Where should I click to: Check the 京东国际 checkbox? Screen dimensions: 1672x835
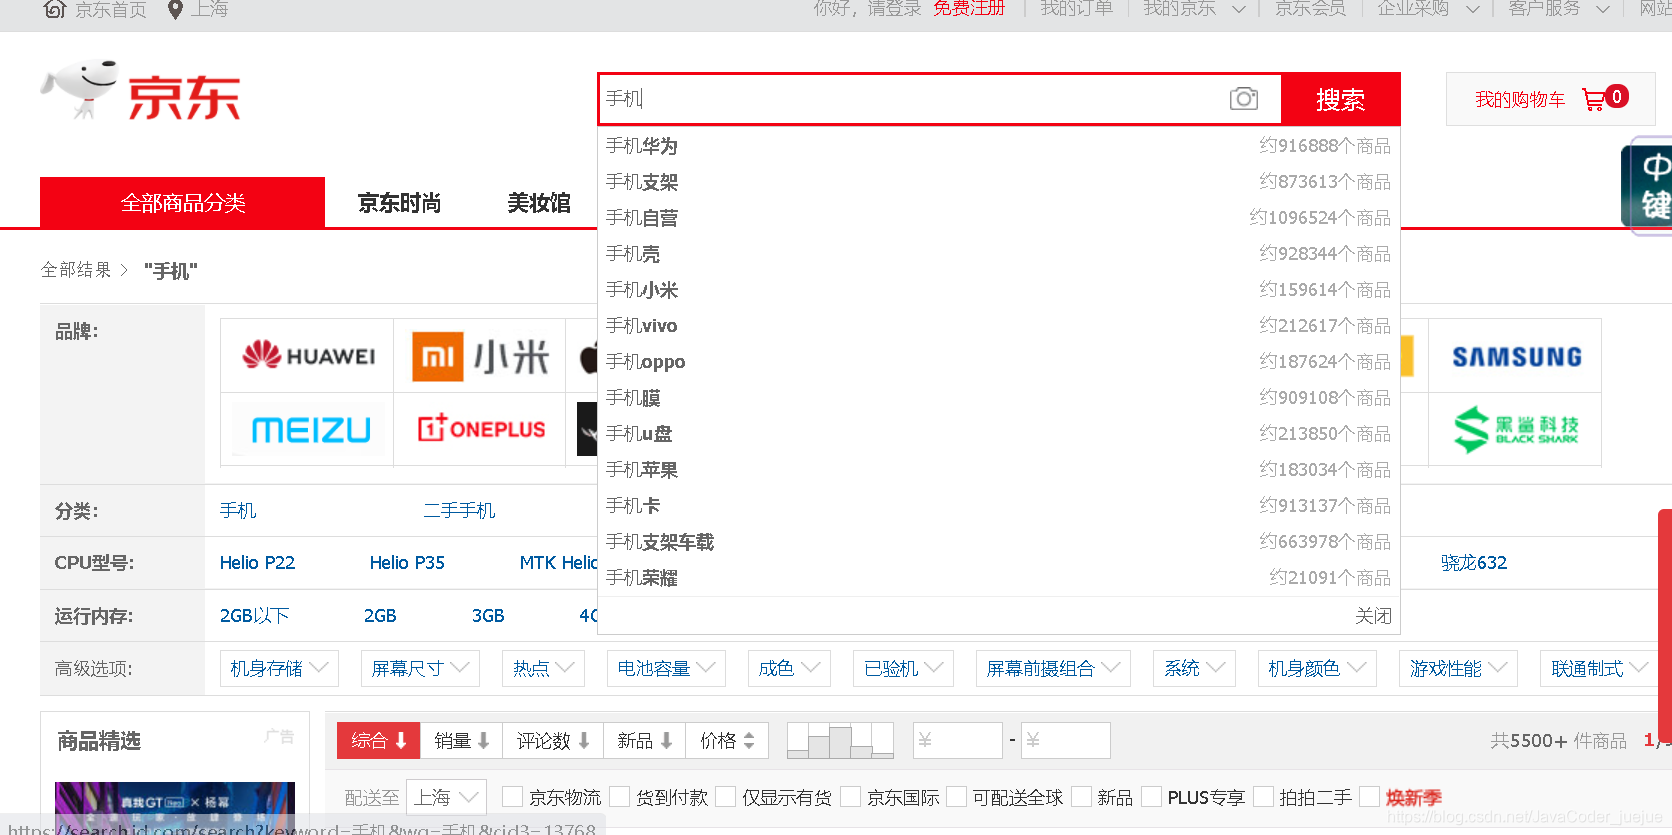[851, 797]
